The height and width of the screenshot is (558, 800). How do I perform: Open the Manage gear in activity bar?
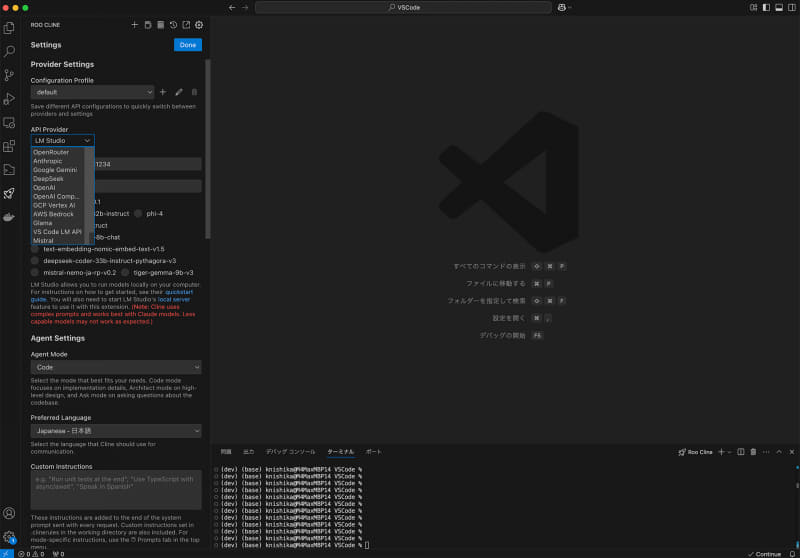tap(9, 537)
